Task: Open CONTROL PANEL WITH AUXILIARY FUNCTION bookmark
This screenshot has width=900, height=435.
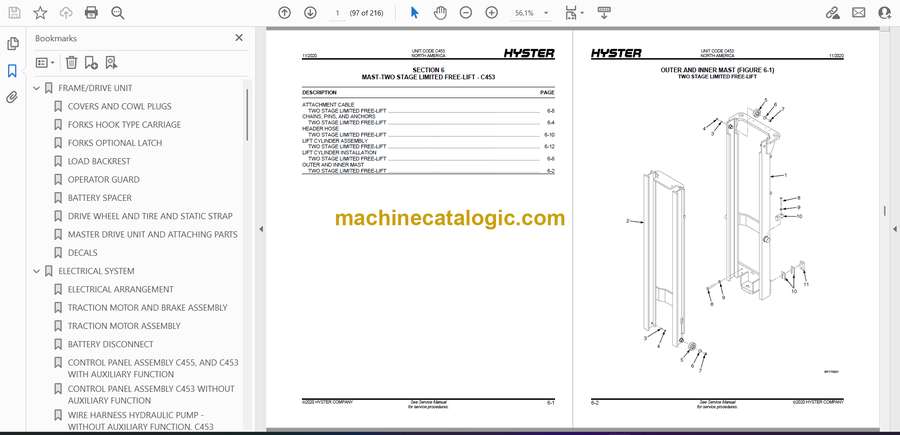Action: 153,368
